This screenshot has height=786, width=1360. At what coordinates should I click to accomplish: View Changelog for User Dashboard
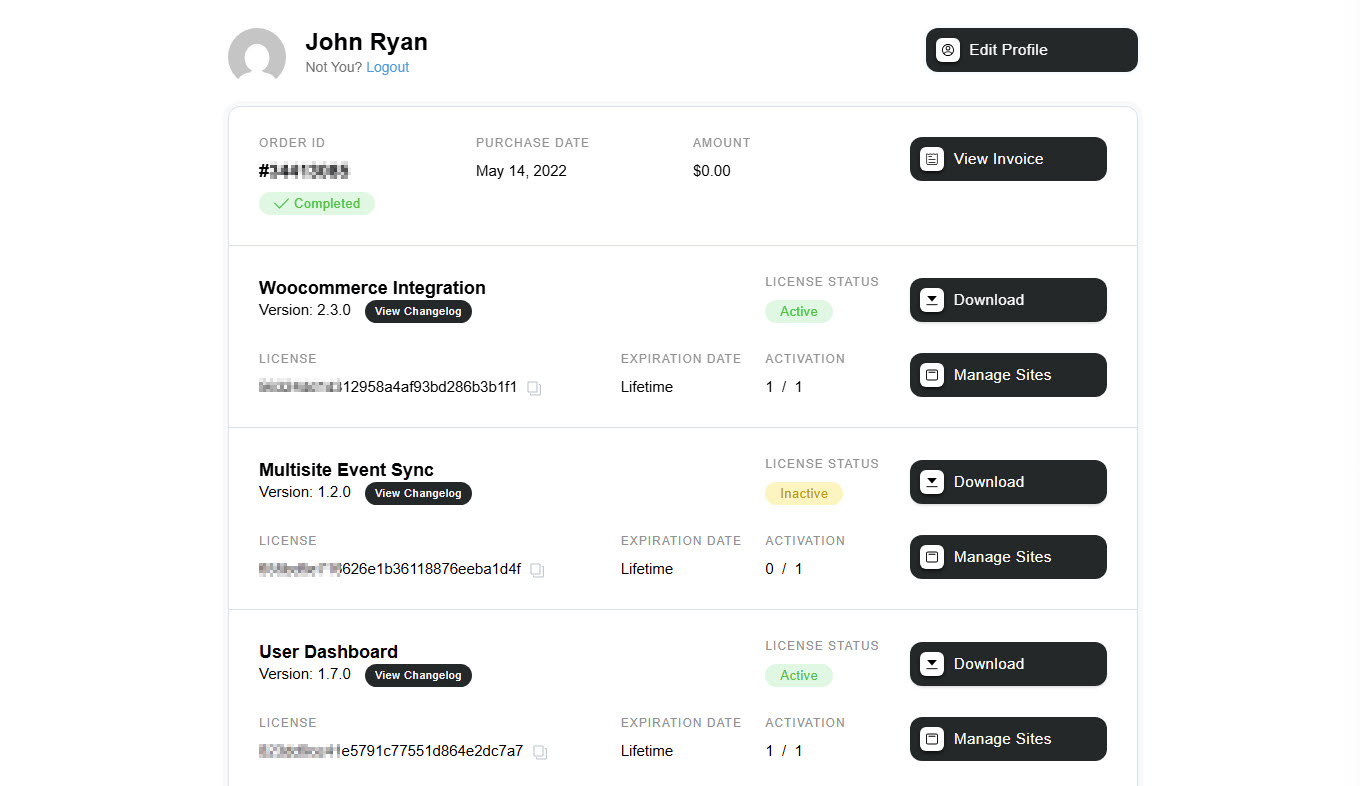click(418, 675)
